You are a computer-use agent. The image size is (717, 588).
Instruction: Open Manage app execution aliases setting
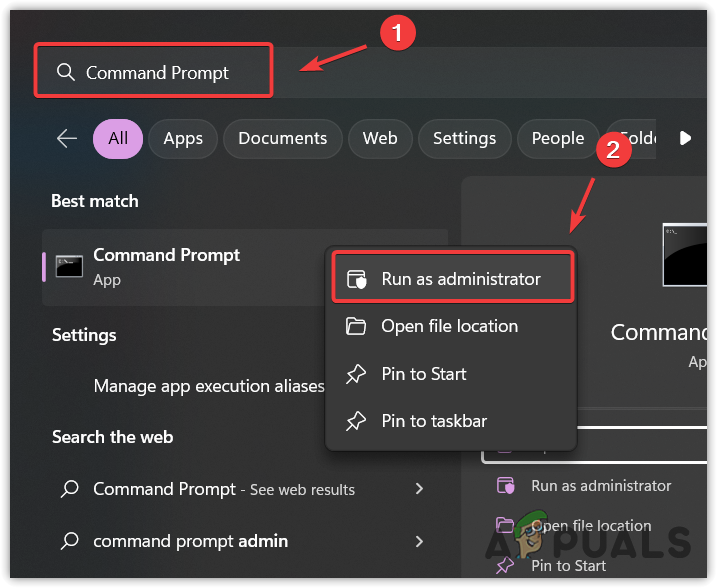point(209,386)
